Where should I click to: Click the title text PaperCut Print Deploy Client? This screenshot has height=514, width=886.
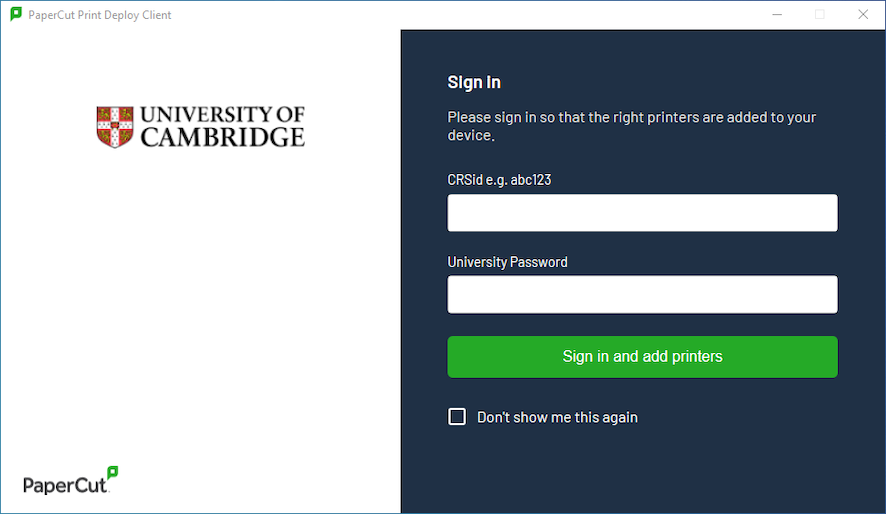[99, 15]
